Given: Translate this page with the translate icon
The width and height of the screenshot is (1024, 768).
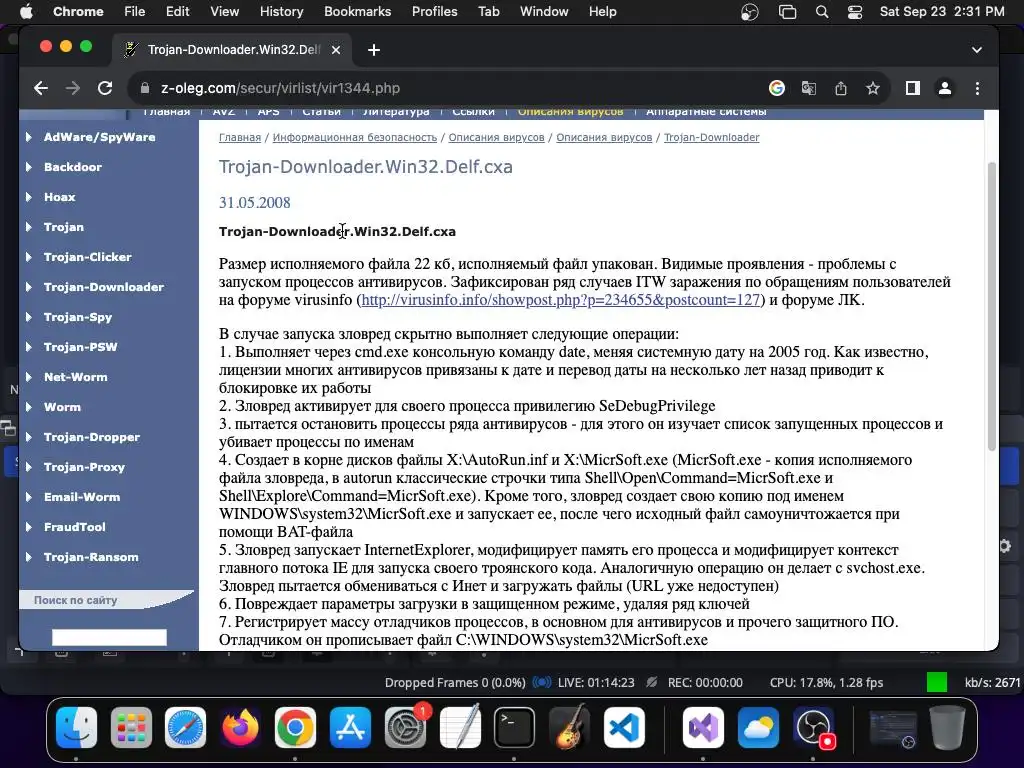Looking at the screenshot, I should pyautogui.click(x=808, y=88).
